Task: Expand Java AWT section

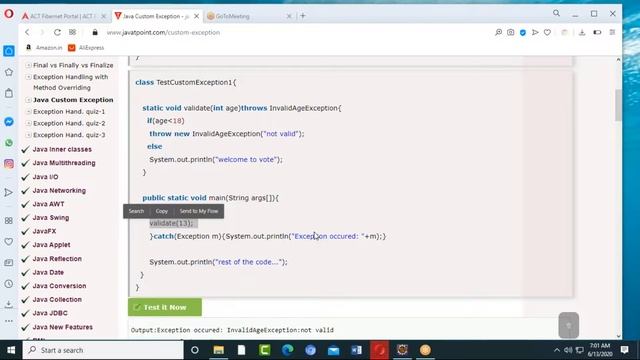Action: 48,204
